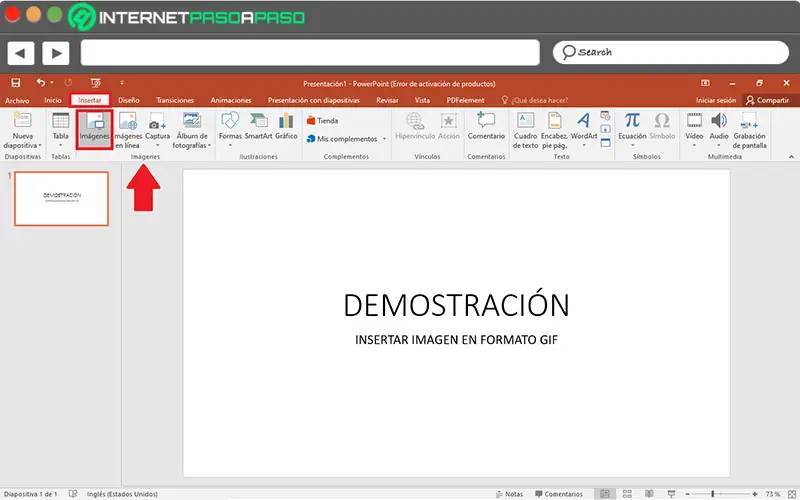The height and width of the screenshot is (500, 800).
Task: Click the Iniciar sesión link
Action: pyautogui.click(x=715, y=100)
